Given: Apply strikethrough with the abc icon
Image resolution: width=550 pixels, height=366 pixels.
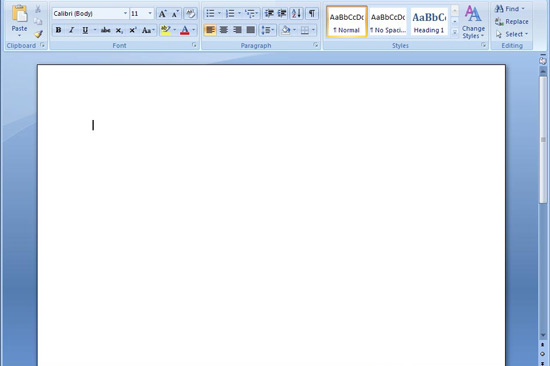Looking at the screenshot, I should (105, 31).
